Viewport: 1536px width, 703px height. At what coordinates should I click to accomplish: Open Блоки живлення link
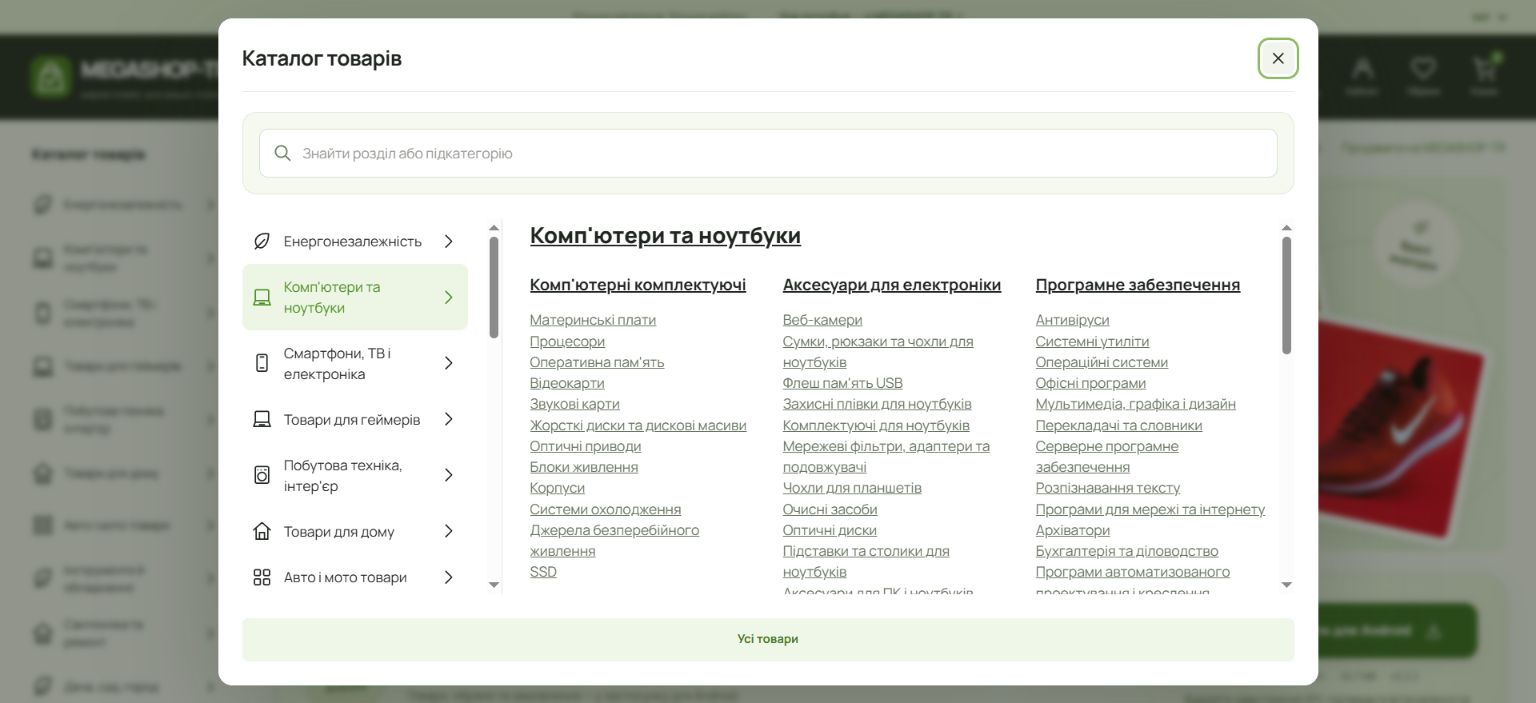(x=584, y=467)
